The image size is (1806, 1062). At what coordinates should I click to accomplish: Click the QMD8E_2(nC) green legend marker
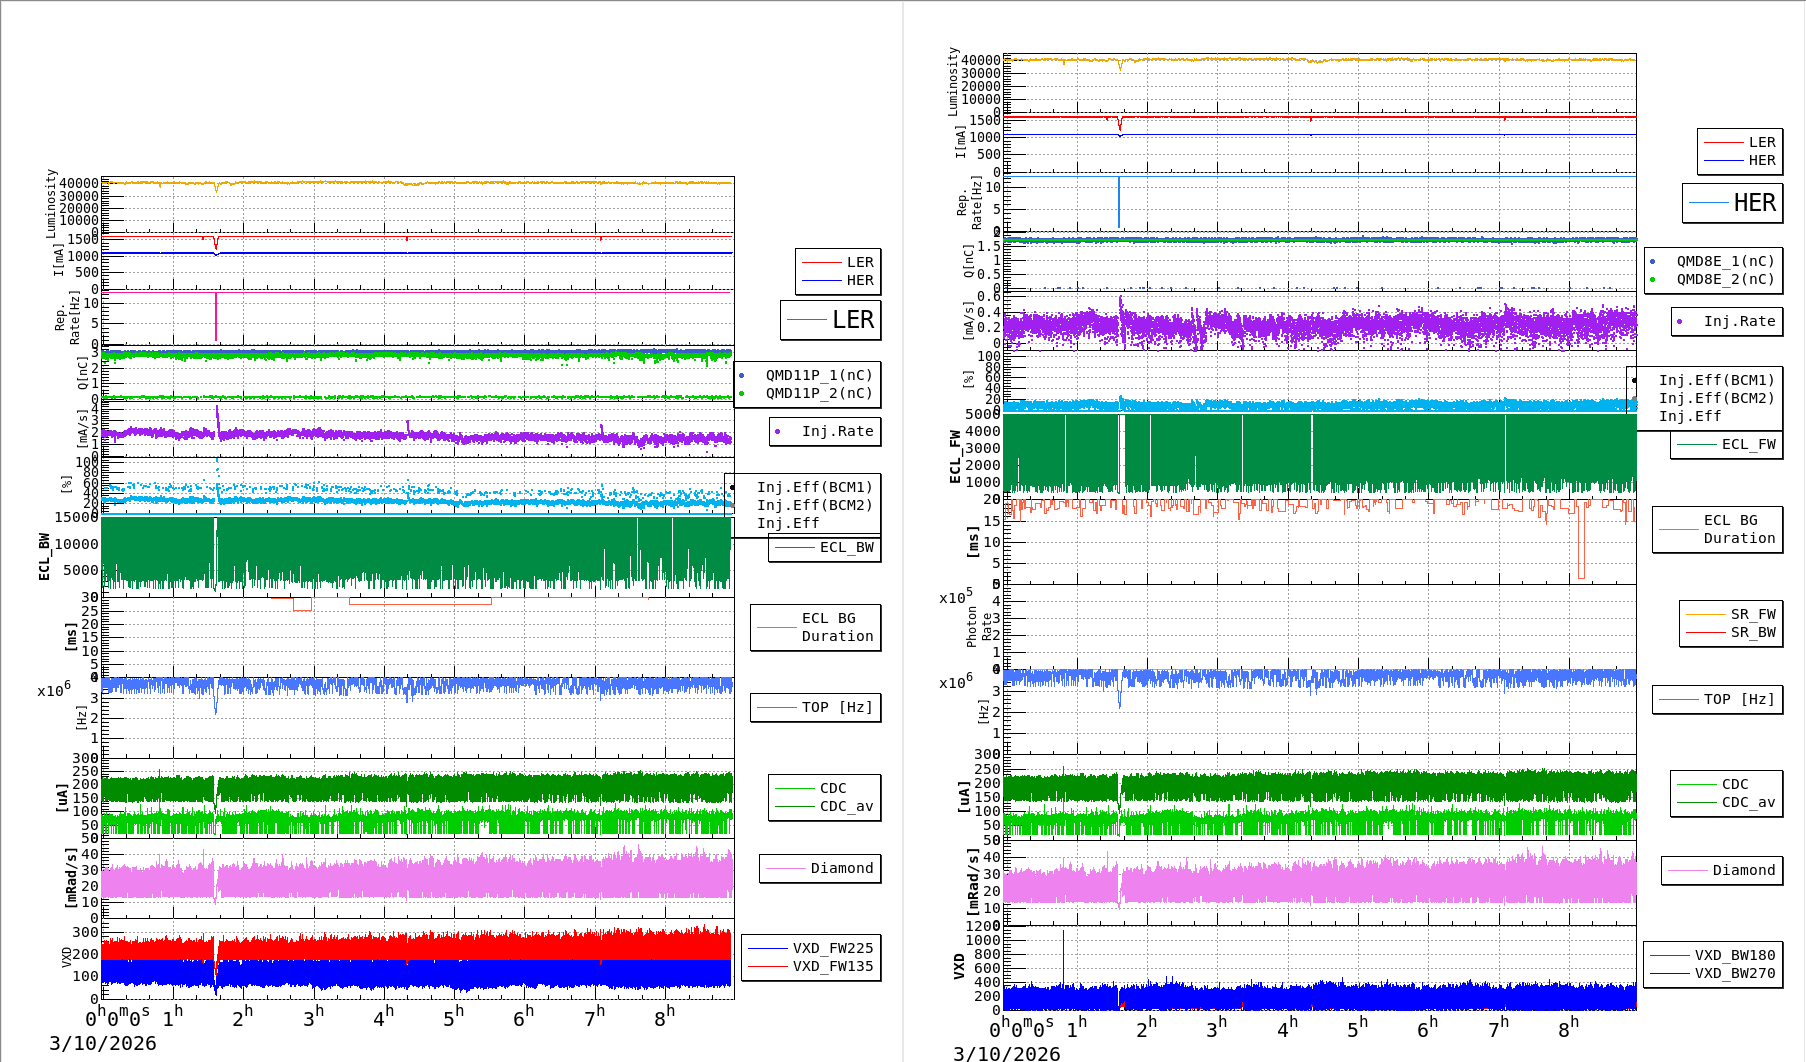[1652, 279]
